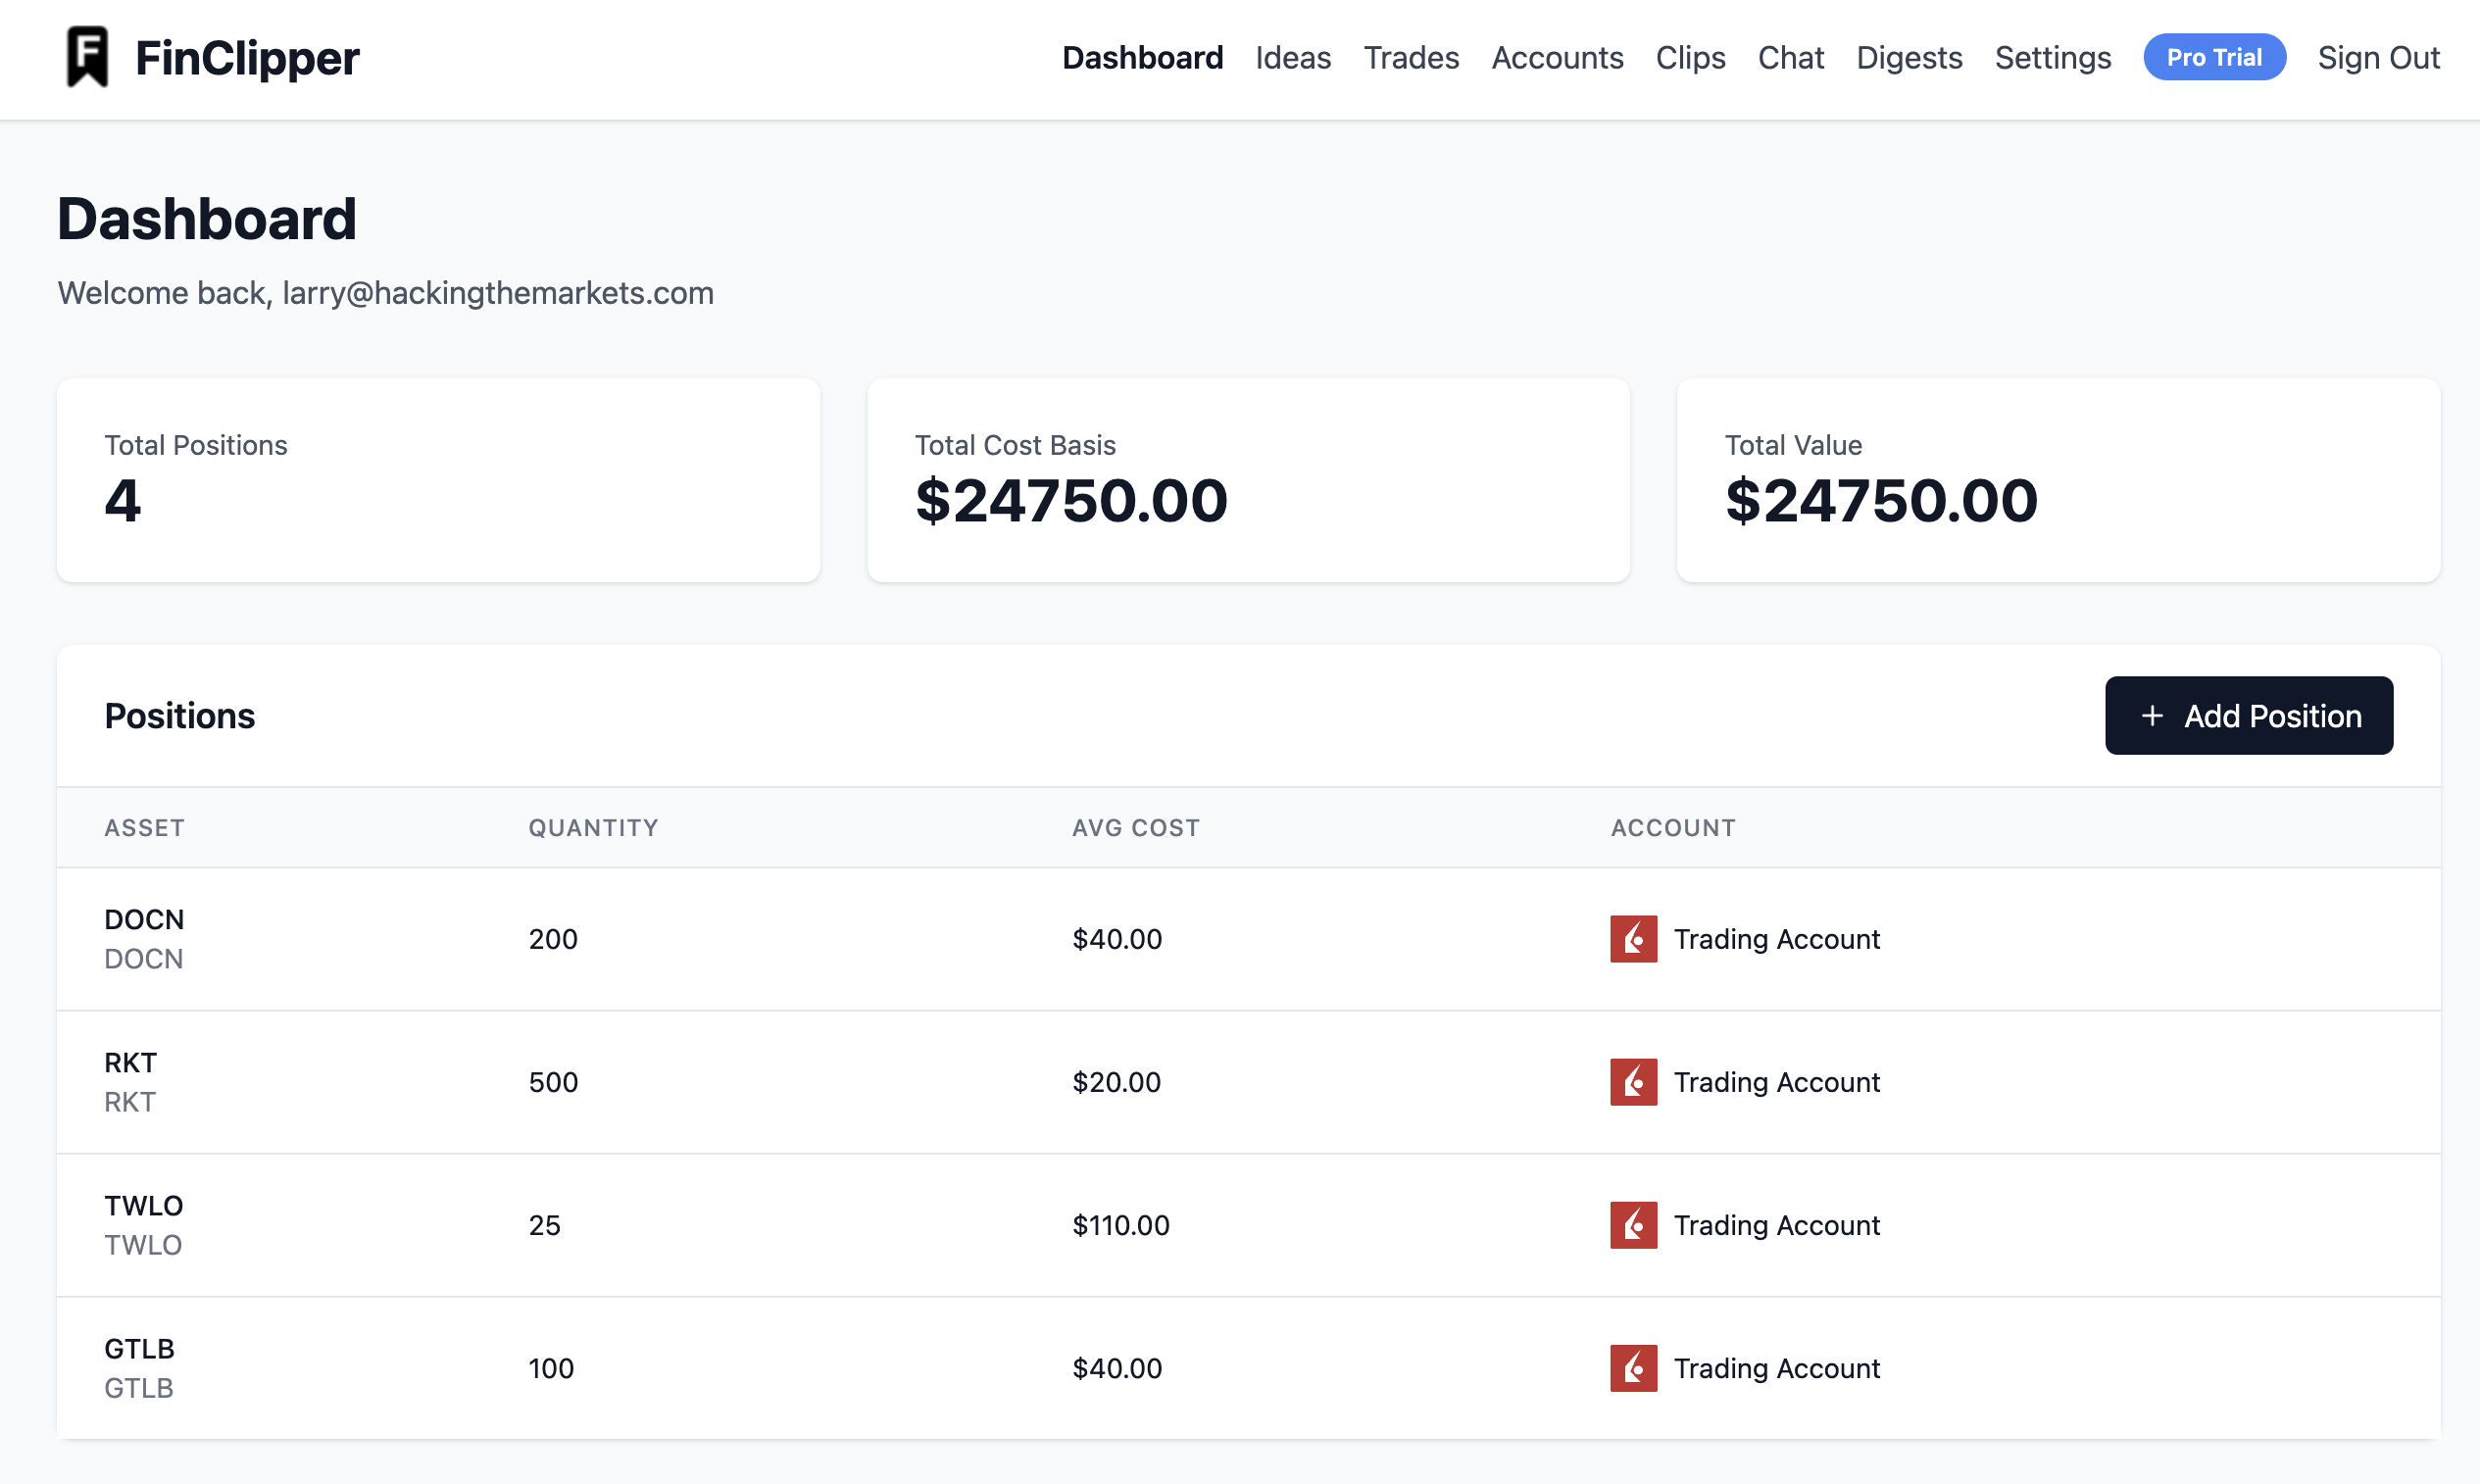Click the Trading Account icon in the DOCN row
The image size is (2480, 1484).
click(x=1633, y=938)
